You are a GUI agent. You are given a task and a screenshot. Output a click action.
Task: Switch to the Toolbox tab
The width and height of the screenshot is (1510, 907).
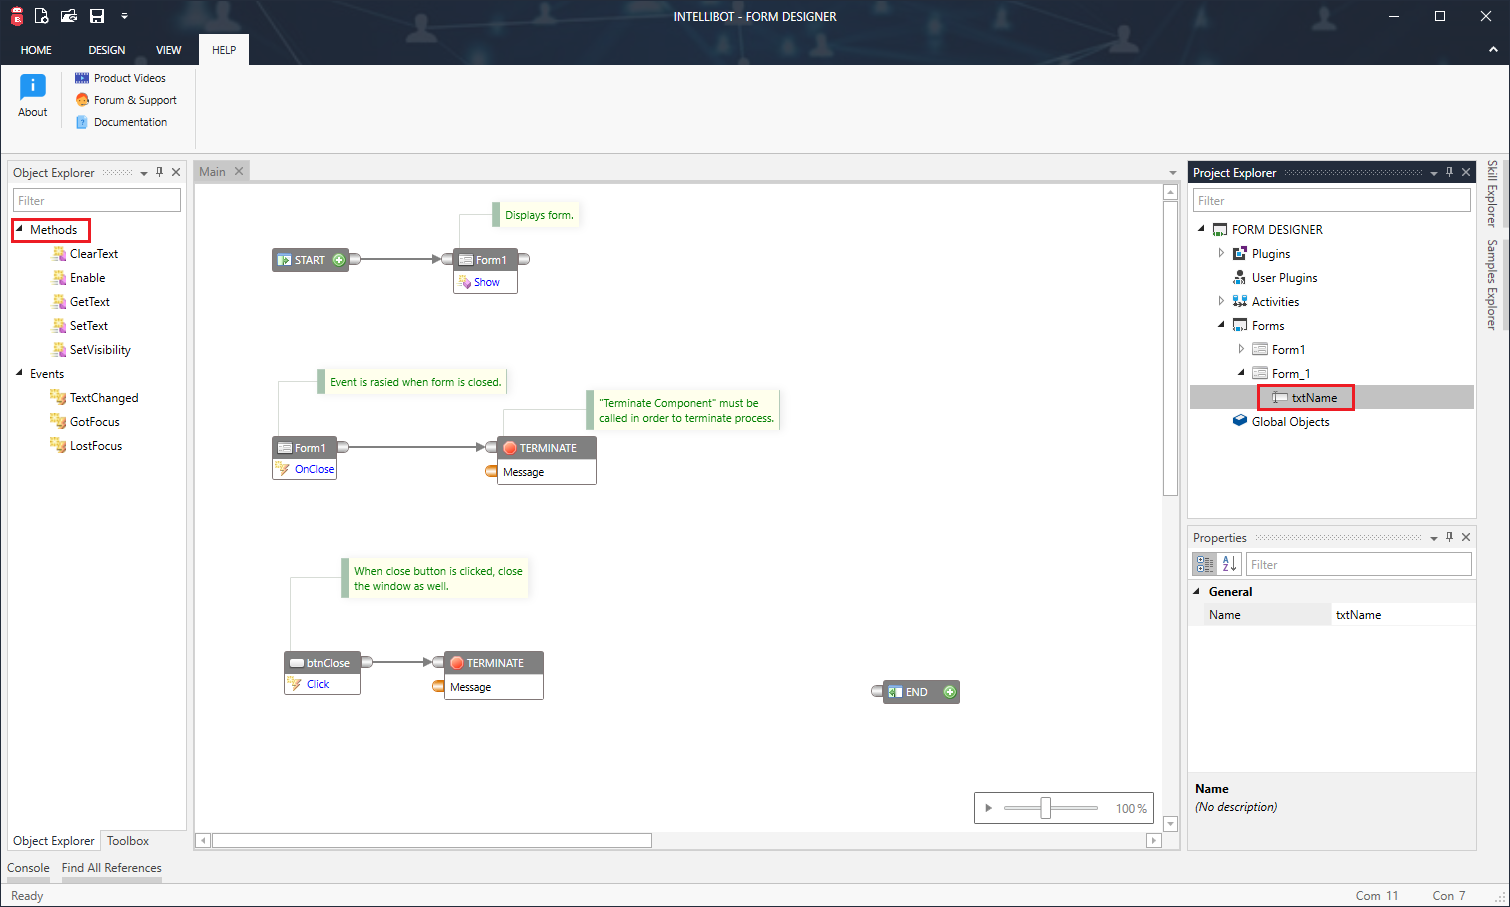pos(127,840)
